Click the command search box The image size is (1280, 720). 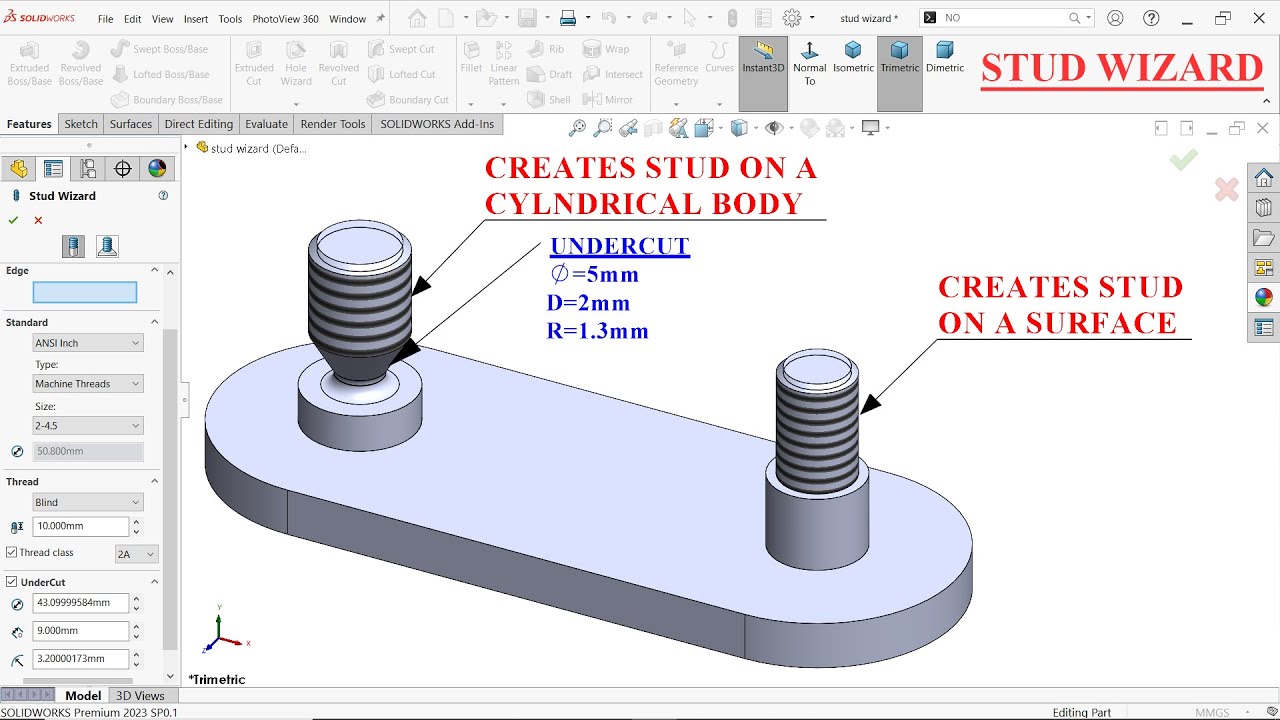(x=1006, y=18)
